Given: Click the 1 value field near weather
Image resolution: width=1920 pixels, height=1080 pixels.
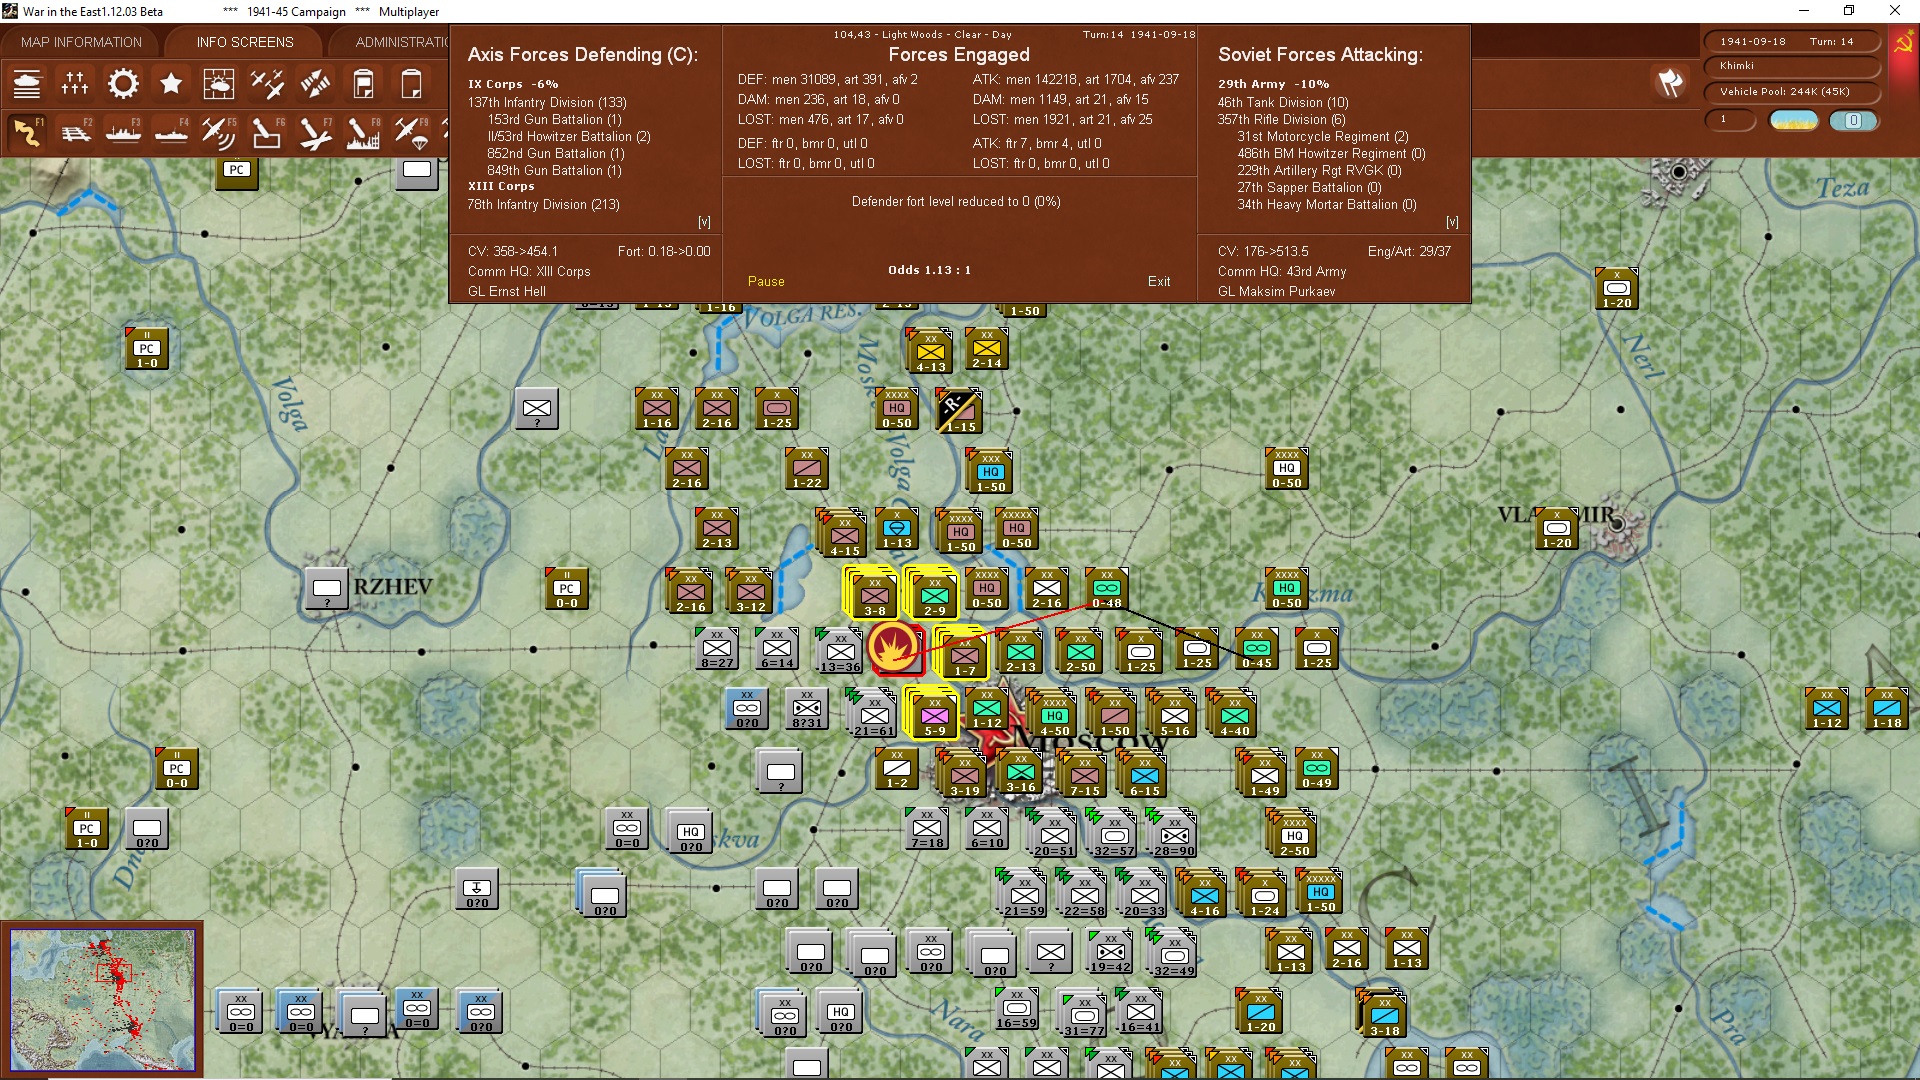Looking at the screenshot, I should 1730,120.
